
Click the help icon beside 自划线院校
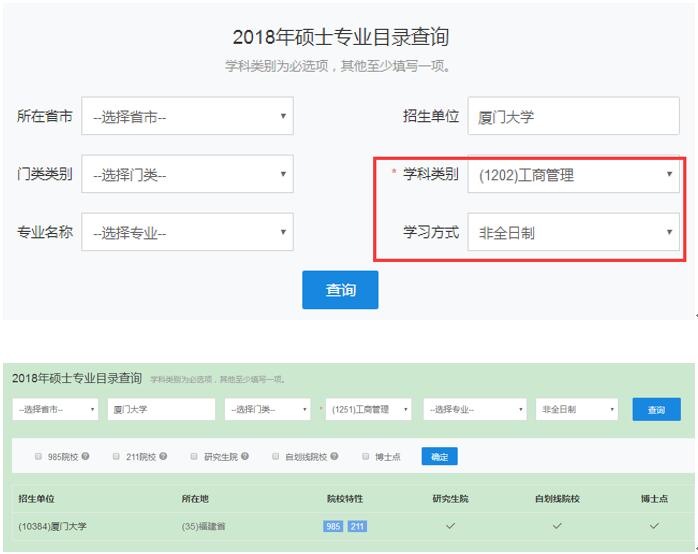(x=336, y=456)
